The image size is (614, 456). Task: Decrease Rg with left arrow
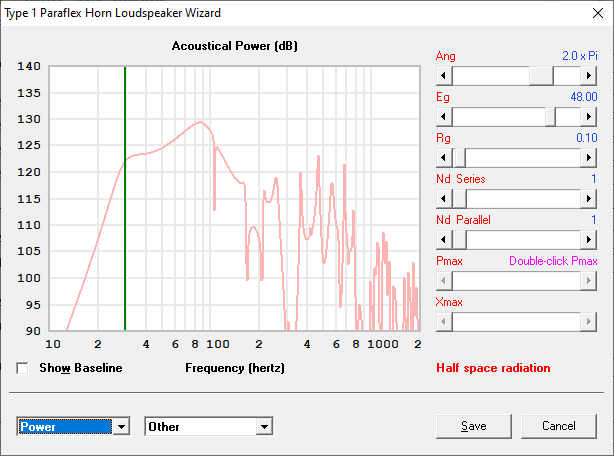click(444, 158)
